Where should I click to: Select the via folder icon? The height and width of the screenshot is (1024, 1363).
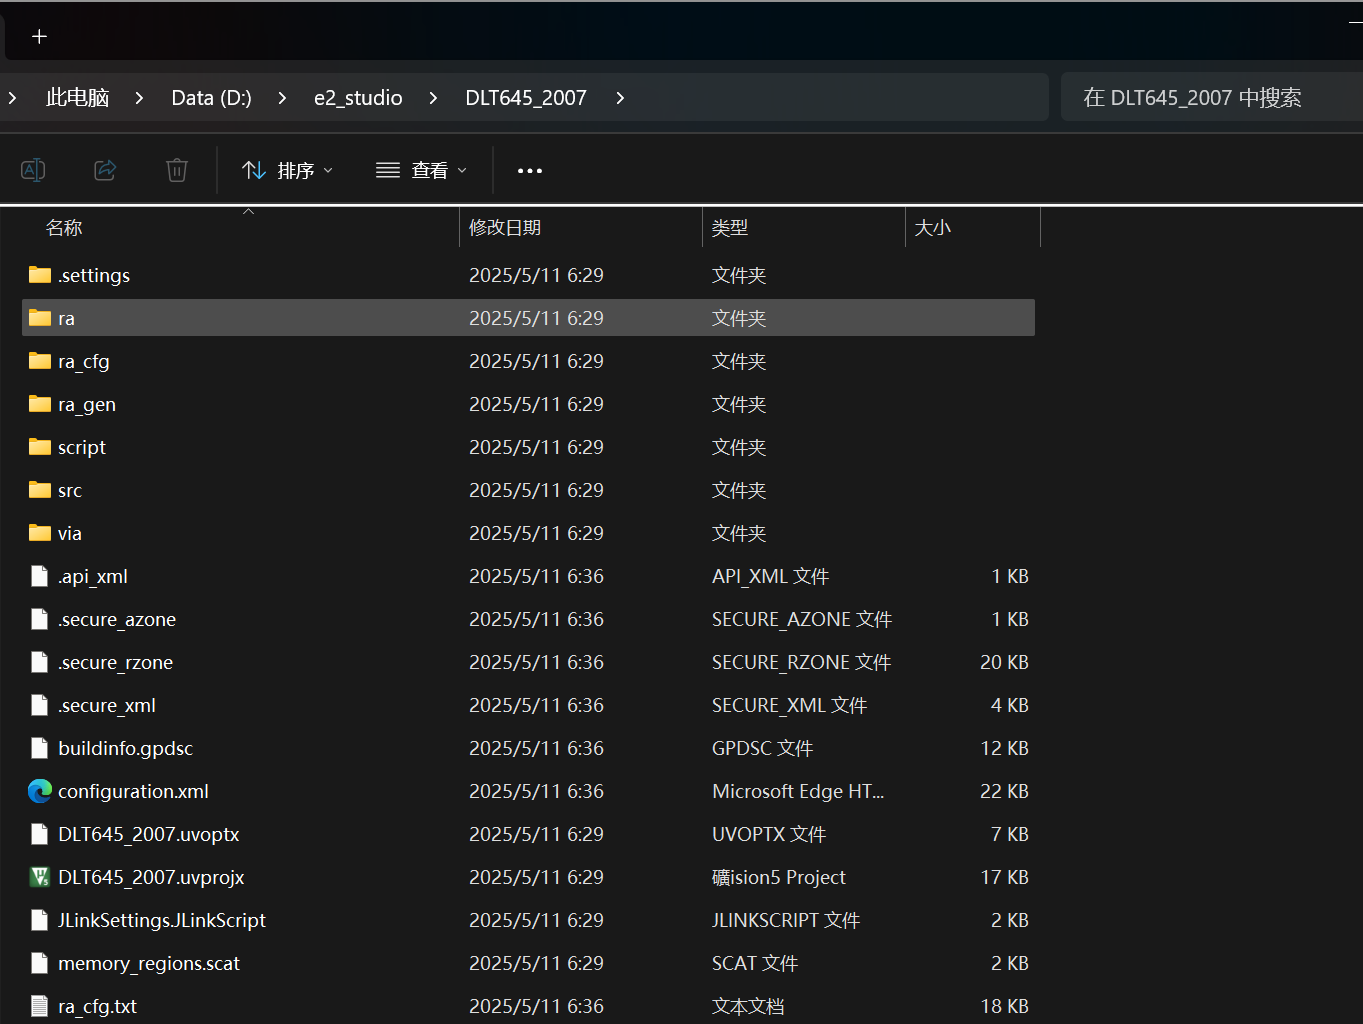click(40, 533)
